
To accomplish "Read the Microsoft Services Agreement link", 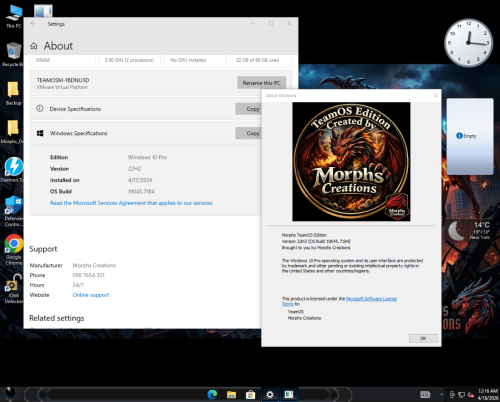I will click(x=131, y=203).
